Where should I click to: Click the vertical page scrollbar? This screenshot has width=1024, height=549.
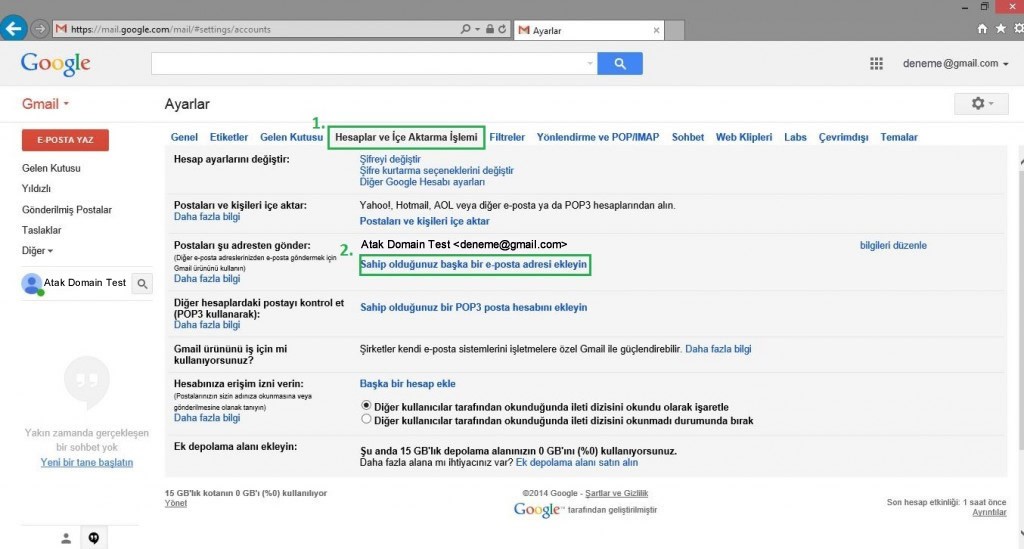pyautogui.click(x=1020, y=310)
